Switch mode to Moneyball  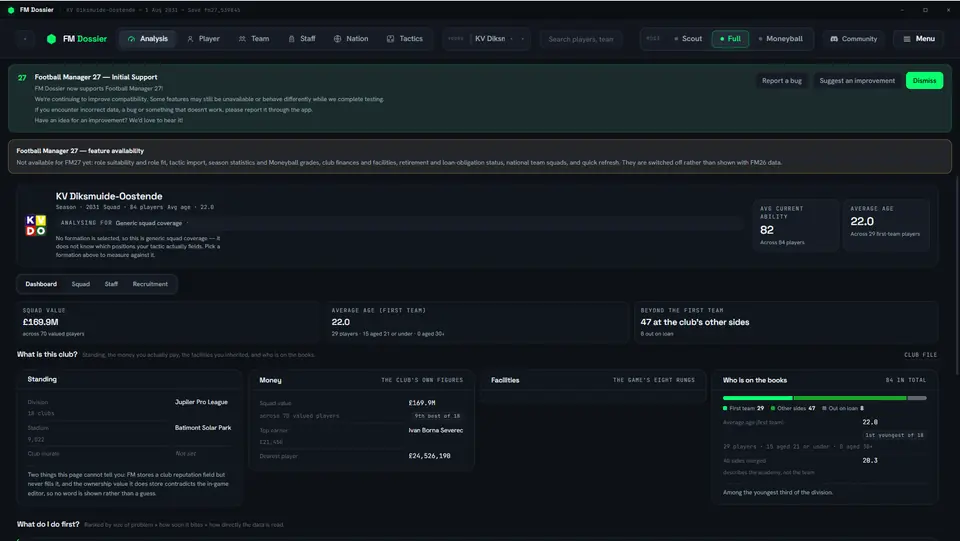pyautogui.click(x=781, y=39)
